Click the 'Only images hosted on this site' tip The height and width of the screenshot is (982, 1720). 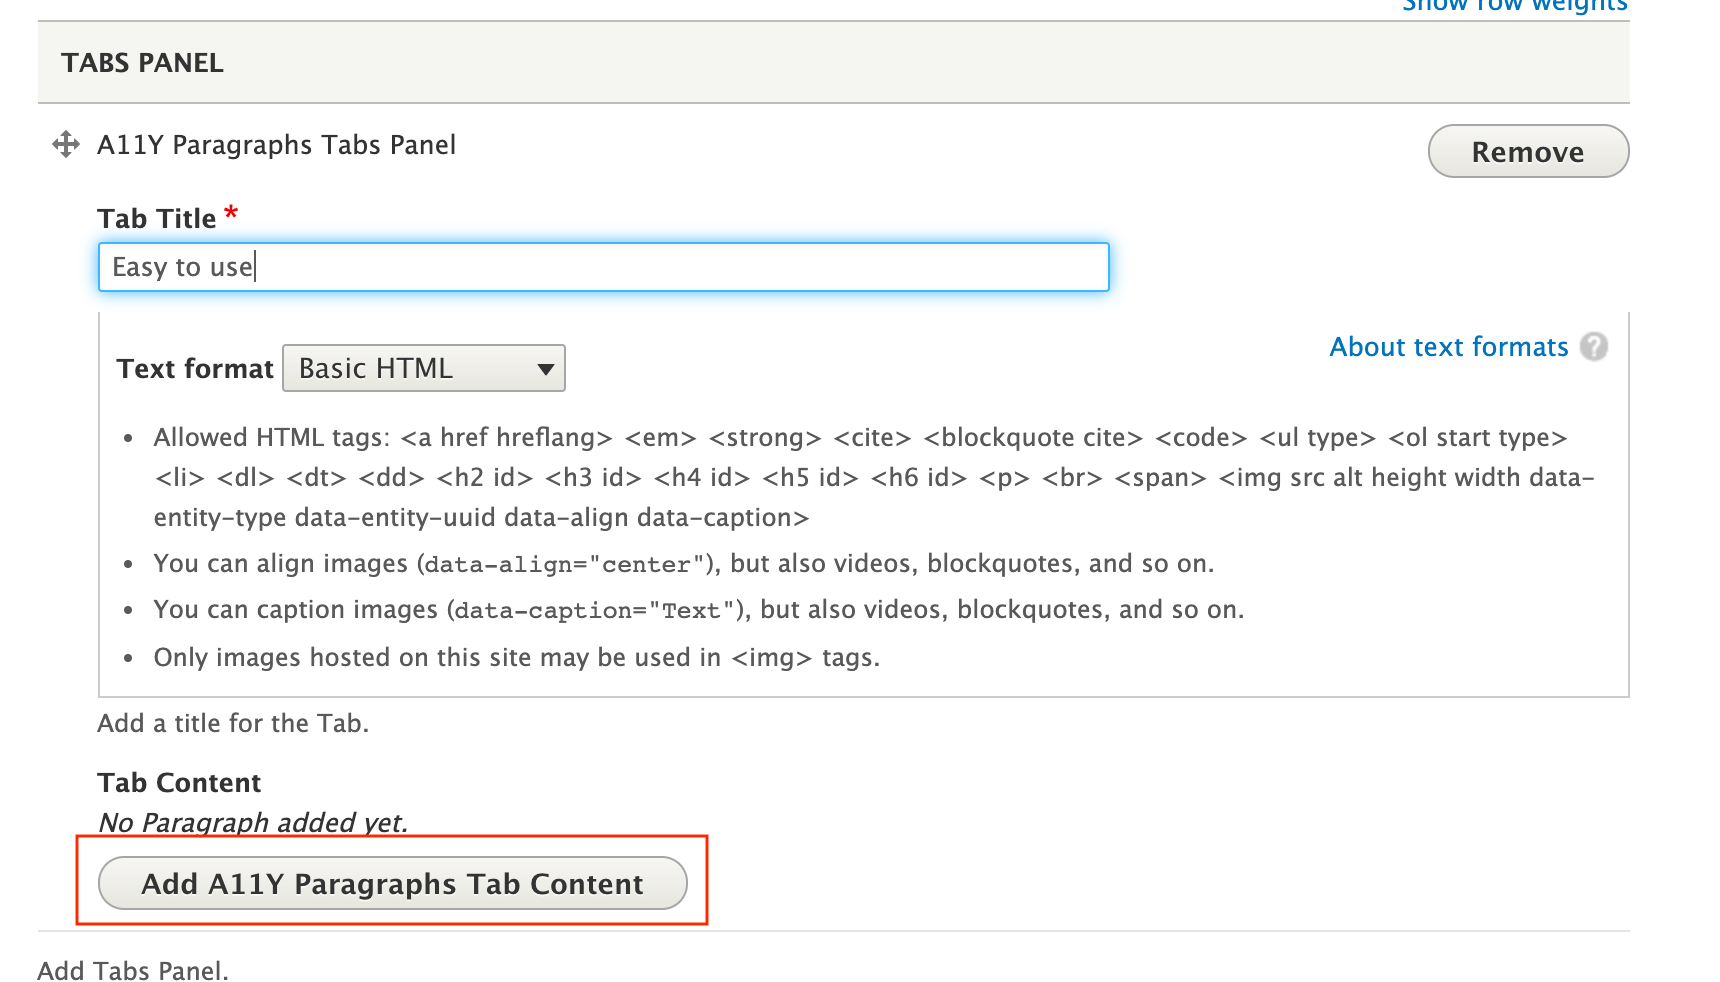point(516,658)
